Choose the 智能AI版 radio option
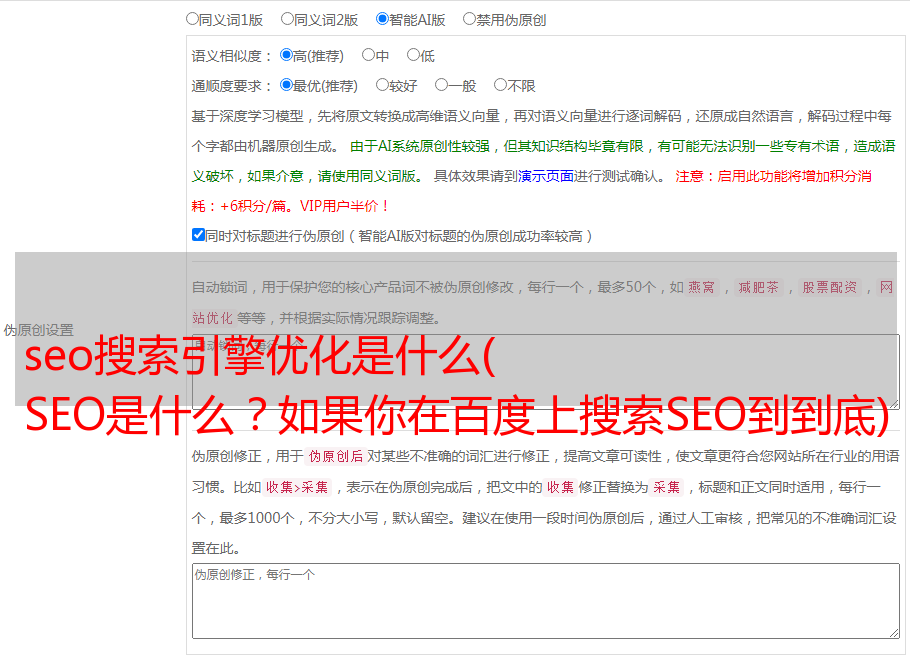This screenshot has height=658, width=911. [x=382, y=19]
